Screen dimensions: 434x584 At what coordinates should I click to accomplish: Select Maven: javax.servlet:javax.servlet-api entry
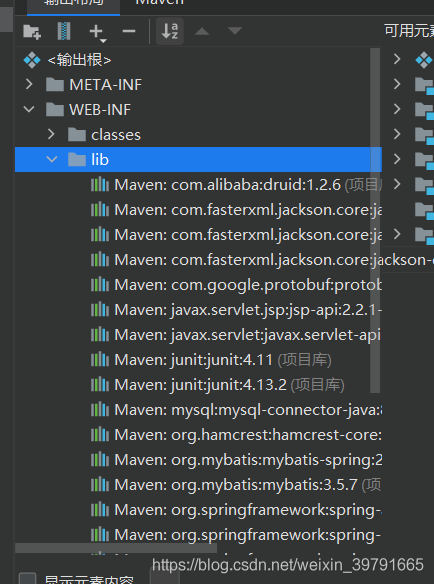tap(248, 334)
